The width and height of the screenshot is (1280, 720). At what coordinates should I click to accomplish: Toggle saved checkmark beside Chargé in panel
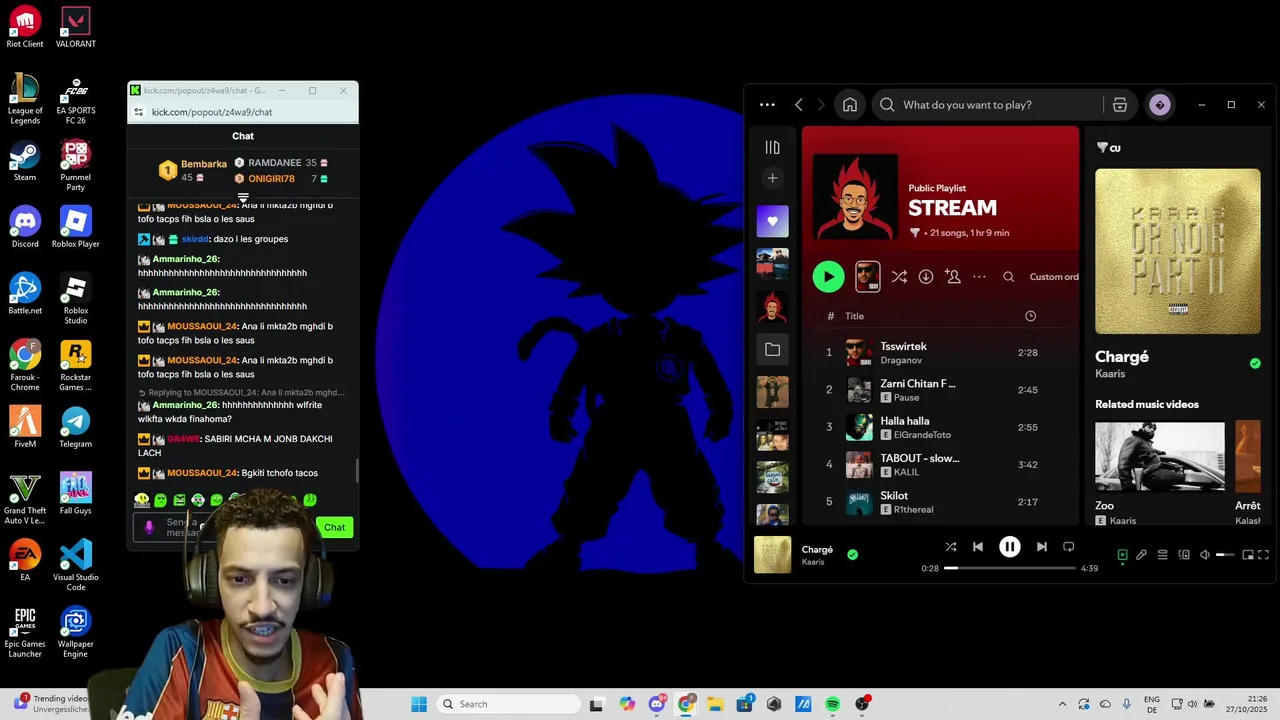[1255, 363]
